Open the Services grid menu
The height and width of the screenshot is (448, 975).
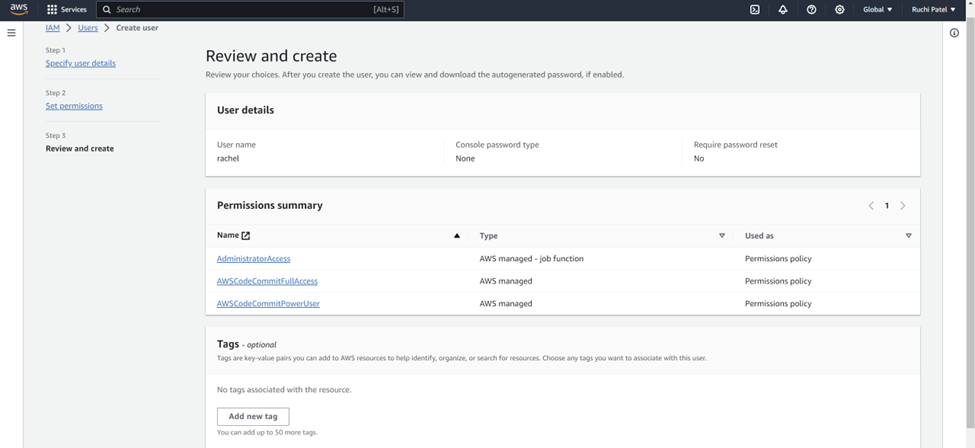[67, 9]
